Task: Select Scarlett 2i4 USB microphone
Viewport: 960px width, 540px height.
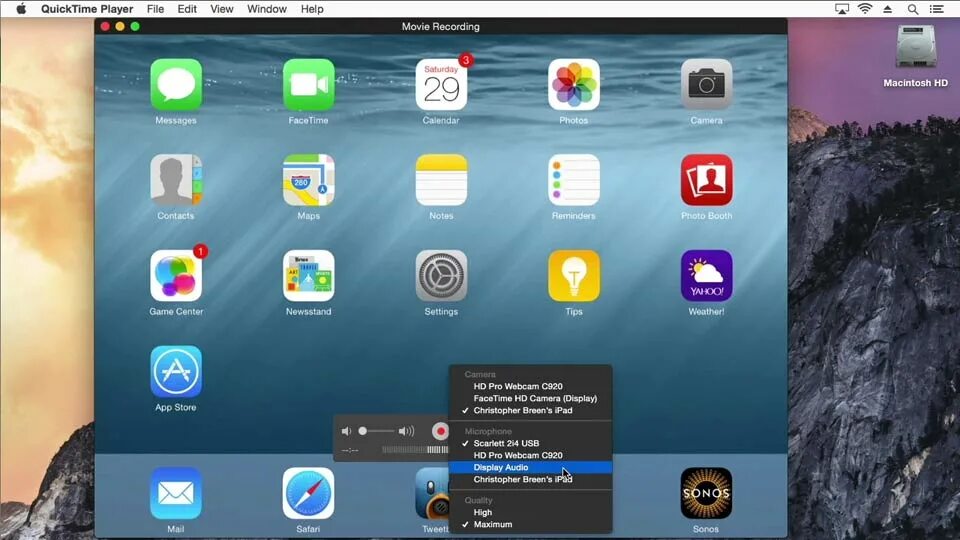Action: point(506,443)
